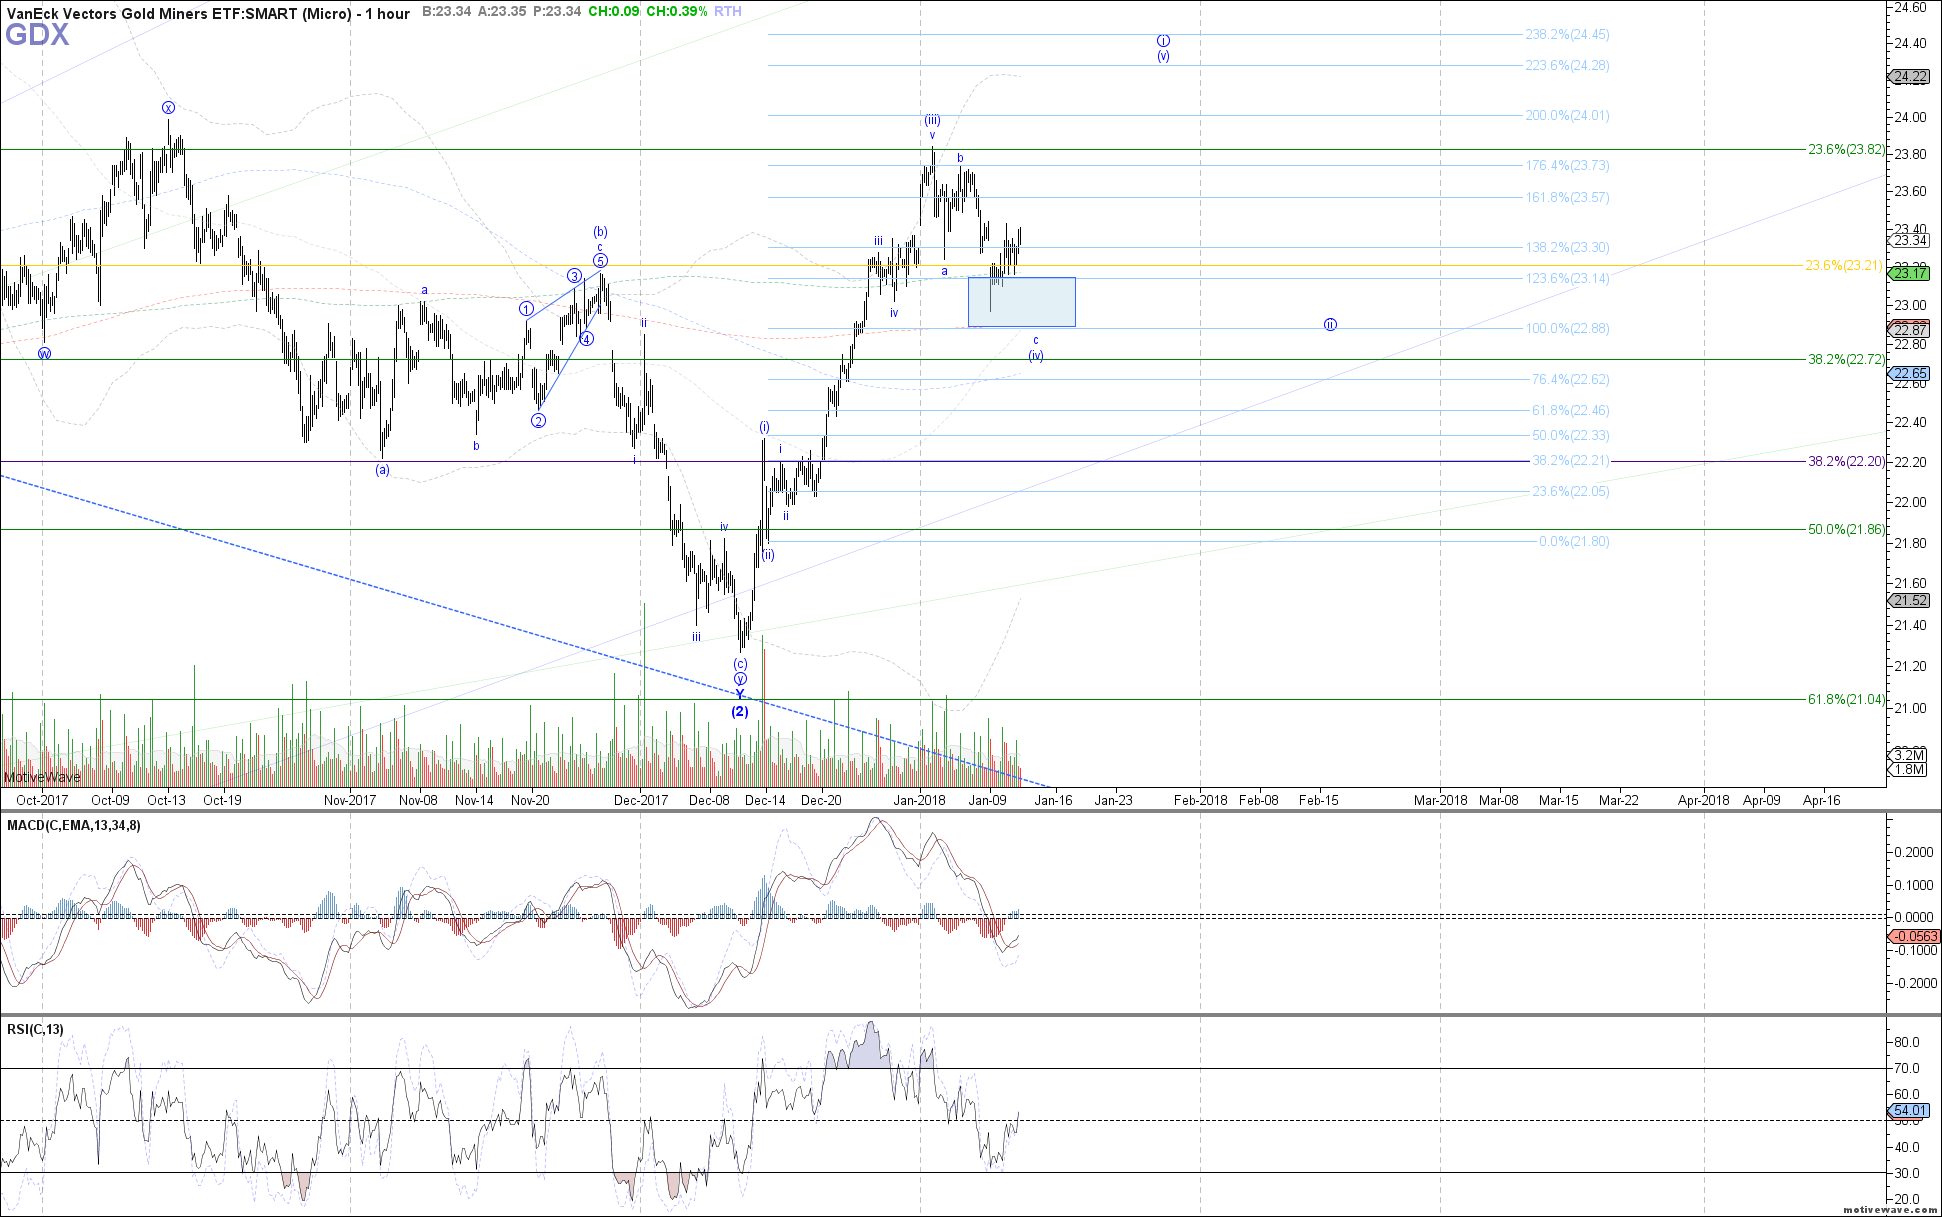Select the green 38.2%(22.72) level label
Screen dimensions: 1942x1217
(x=1846, y=359)
